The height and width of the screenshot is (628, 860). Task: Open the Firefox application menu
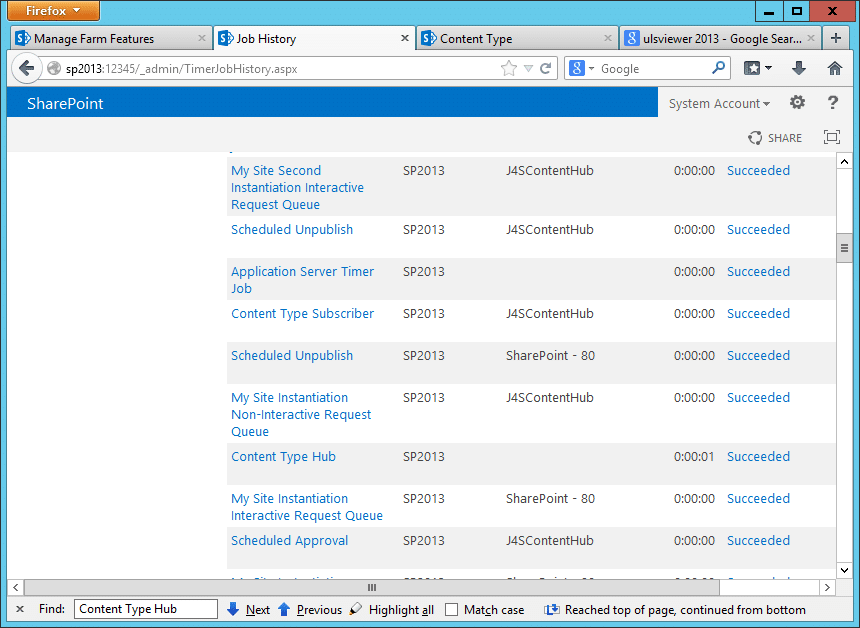coord(53,10)
